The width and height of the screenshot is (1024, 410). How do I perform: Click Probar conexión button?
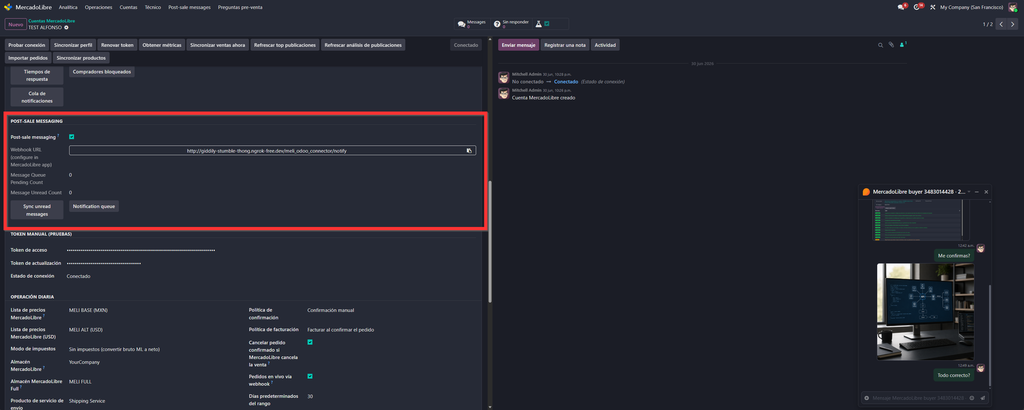[x=27, y=45]
